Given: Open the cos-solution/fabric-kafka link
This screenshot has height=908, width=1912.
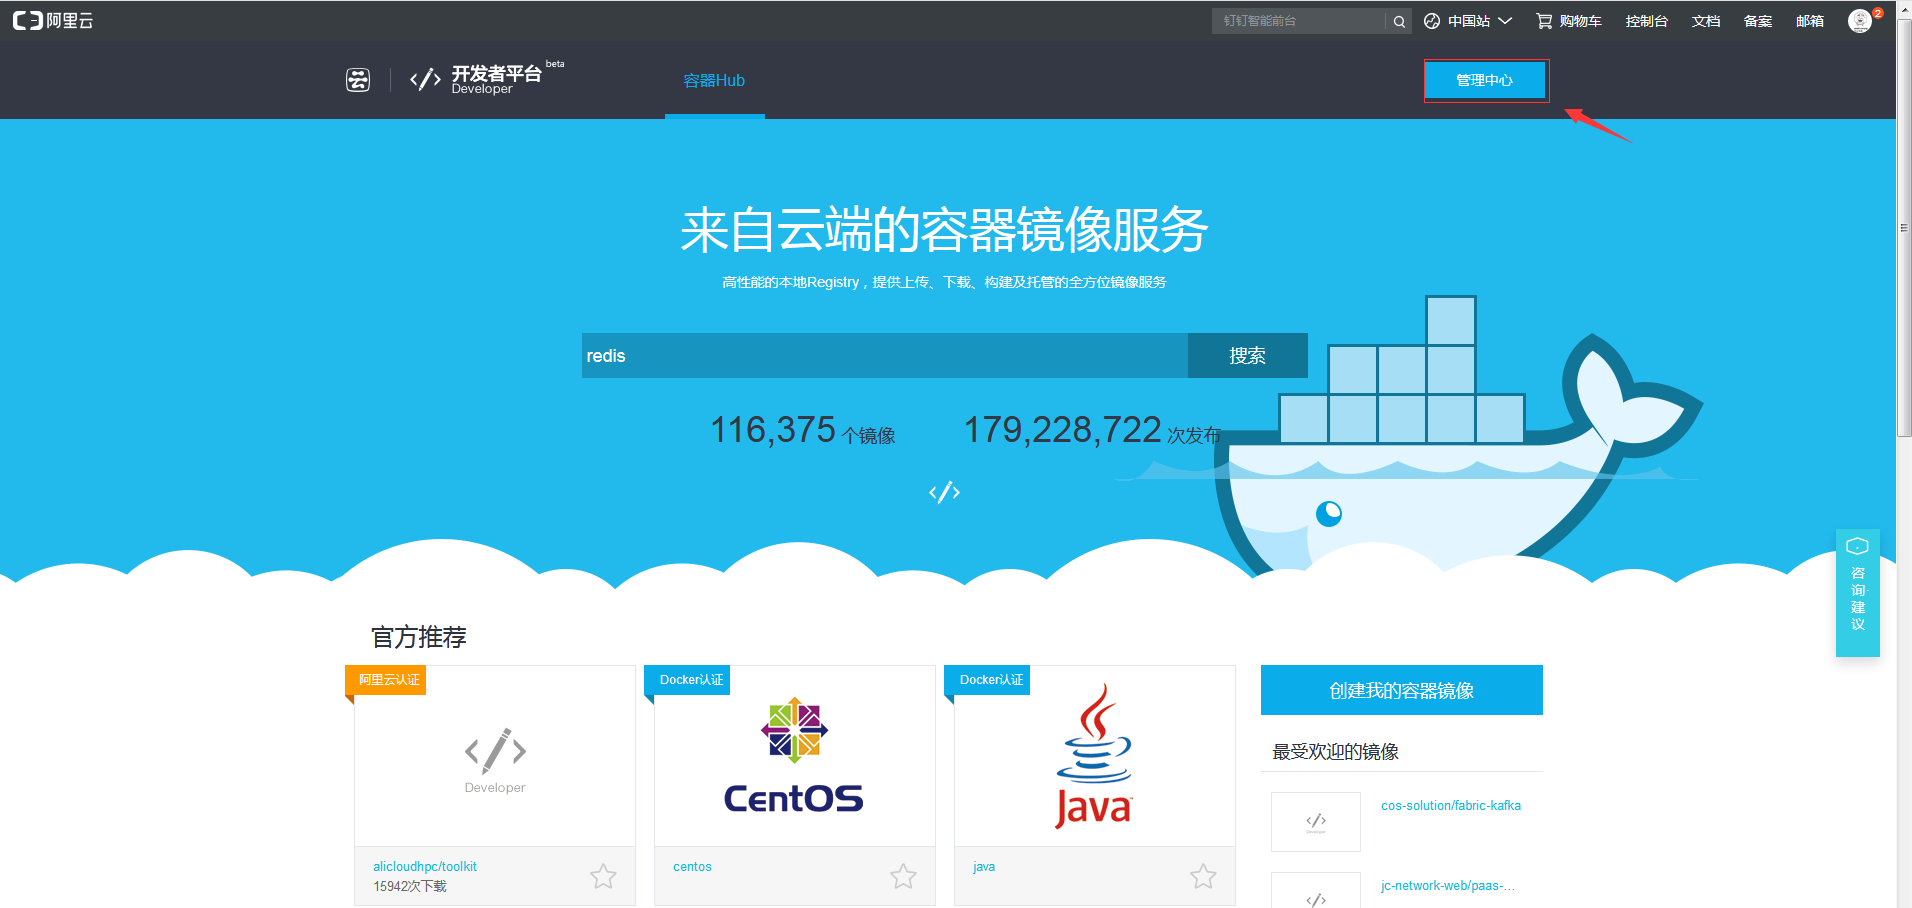Looking at the screenshot, I should coord(1451,805).
